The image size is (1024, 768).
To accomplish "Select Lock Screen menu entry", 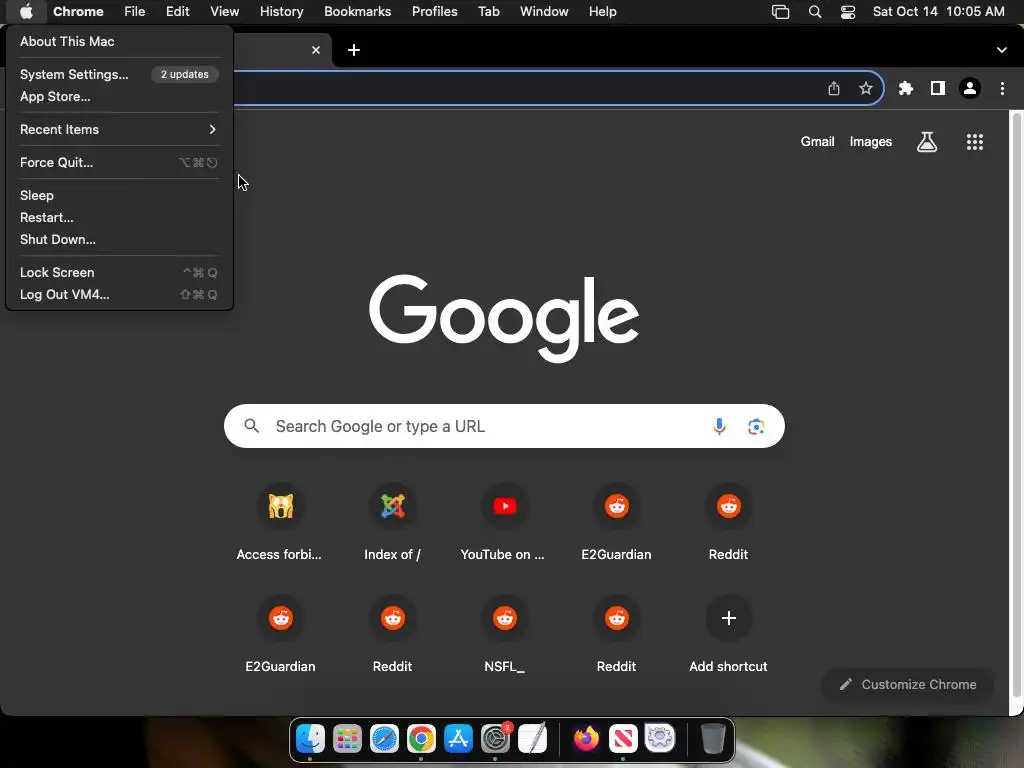I will click(119, 272).
